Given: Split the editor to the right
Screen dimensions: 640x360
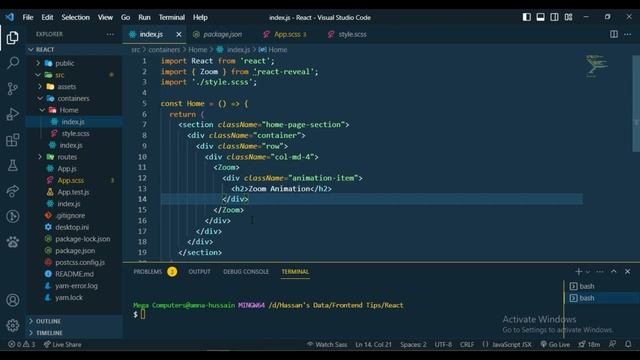Looking at the screenshot, I should pos(613,34).
